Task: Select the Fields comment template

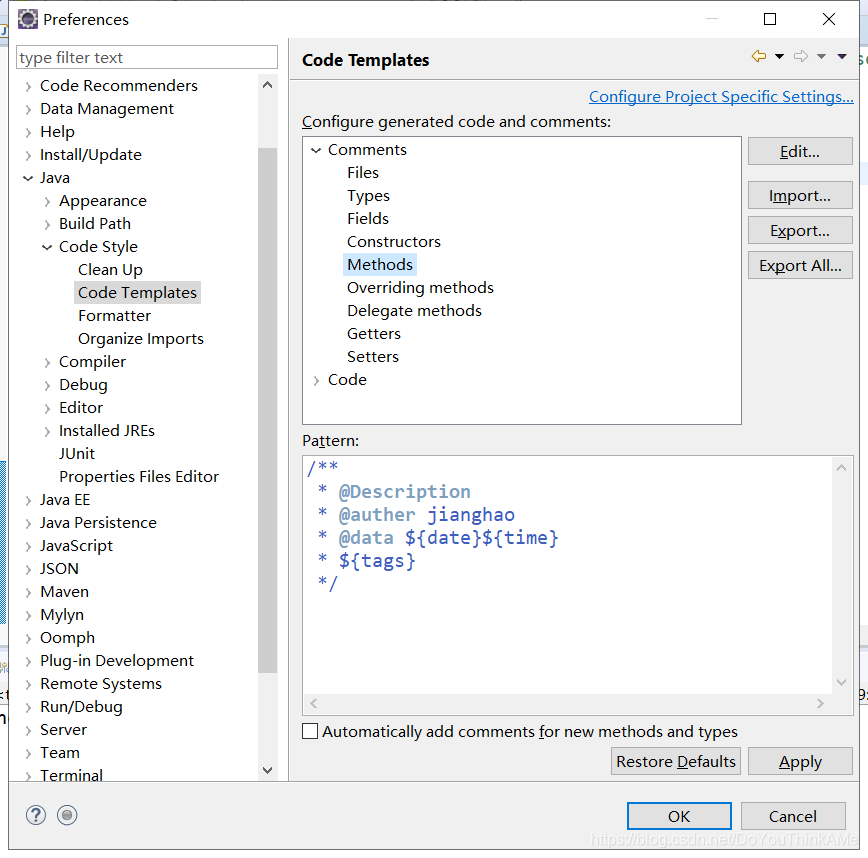Action: [368, 219]
